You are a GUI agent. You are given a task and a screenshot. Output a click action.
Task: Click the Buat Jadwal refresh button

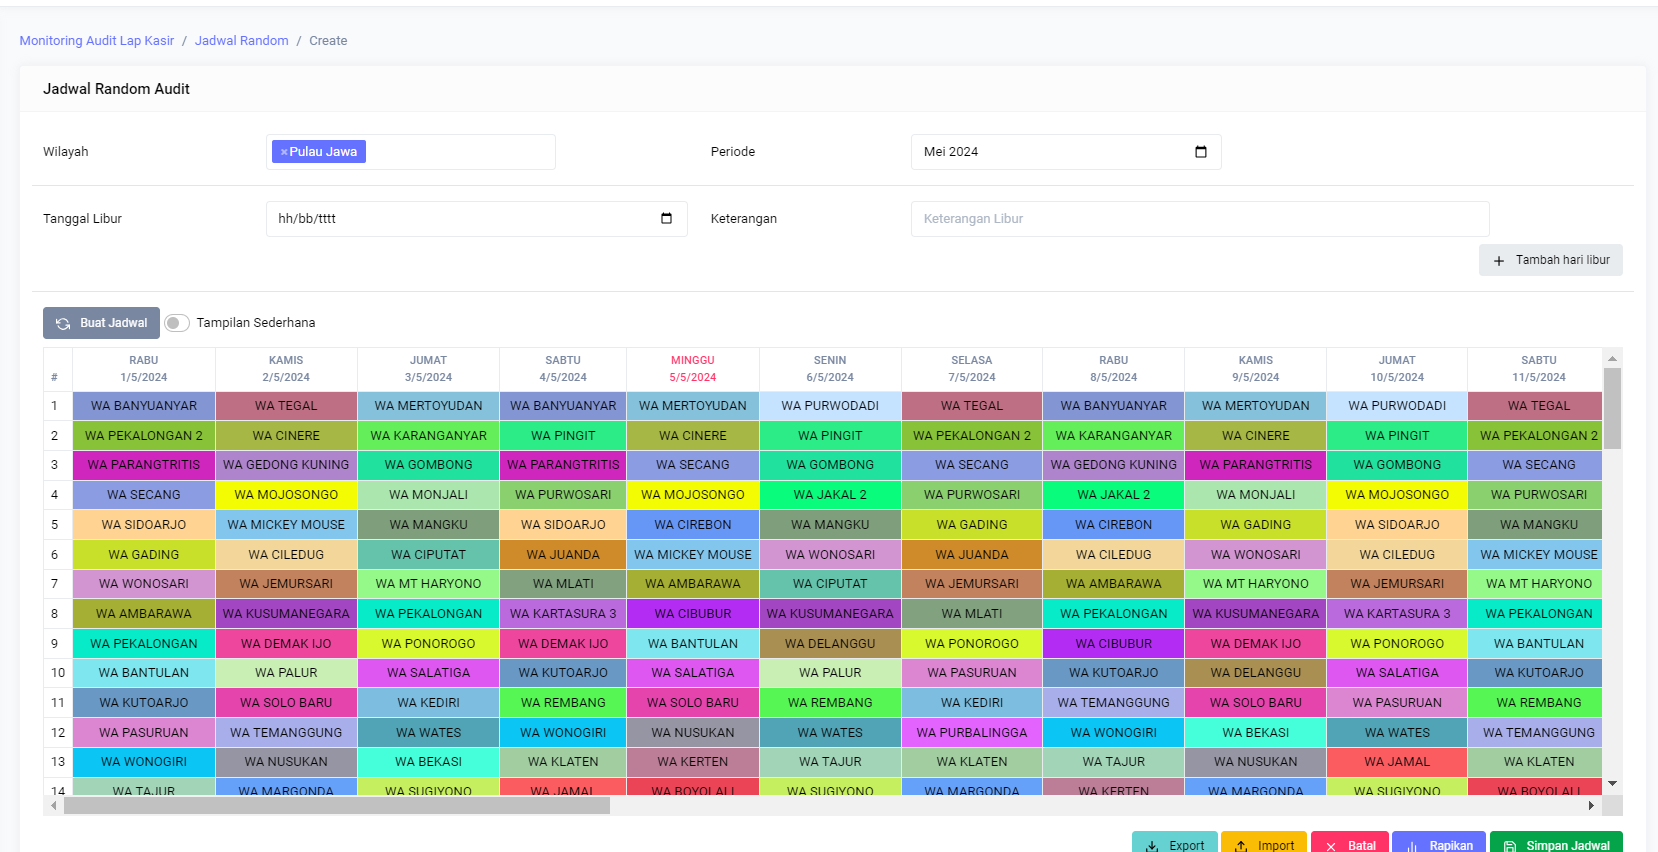(101, 323)
